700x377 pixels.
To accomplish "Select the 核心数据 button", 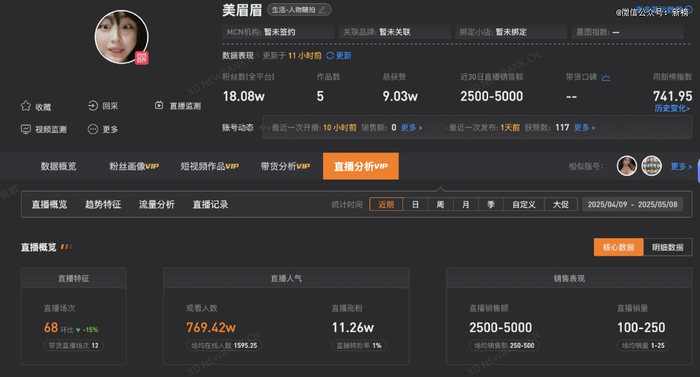I will coord(618,247).
